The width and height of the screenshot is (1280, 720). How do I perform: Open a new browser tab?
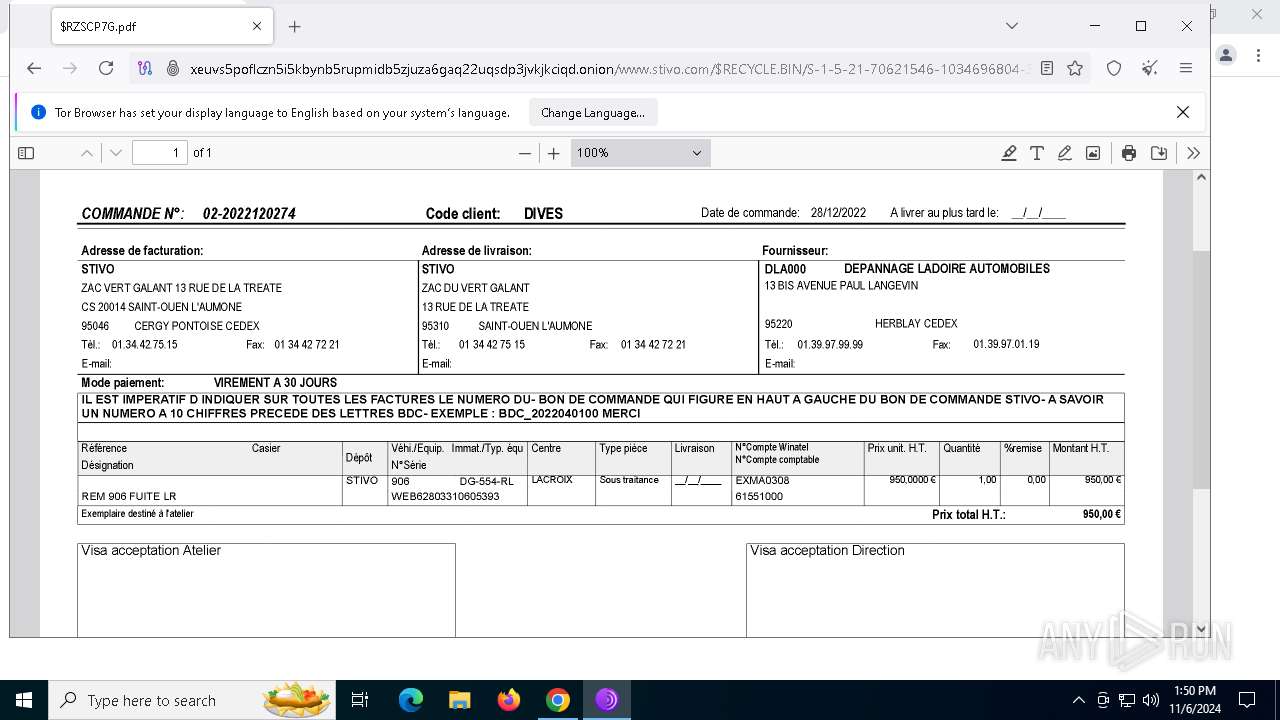pyautogui.click(x=294, y=27)
